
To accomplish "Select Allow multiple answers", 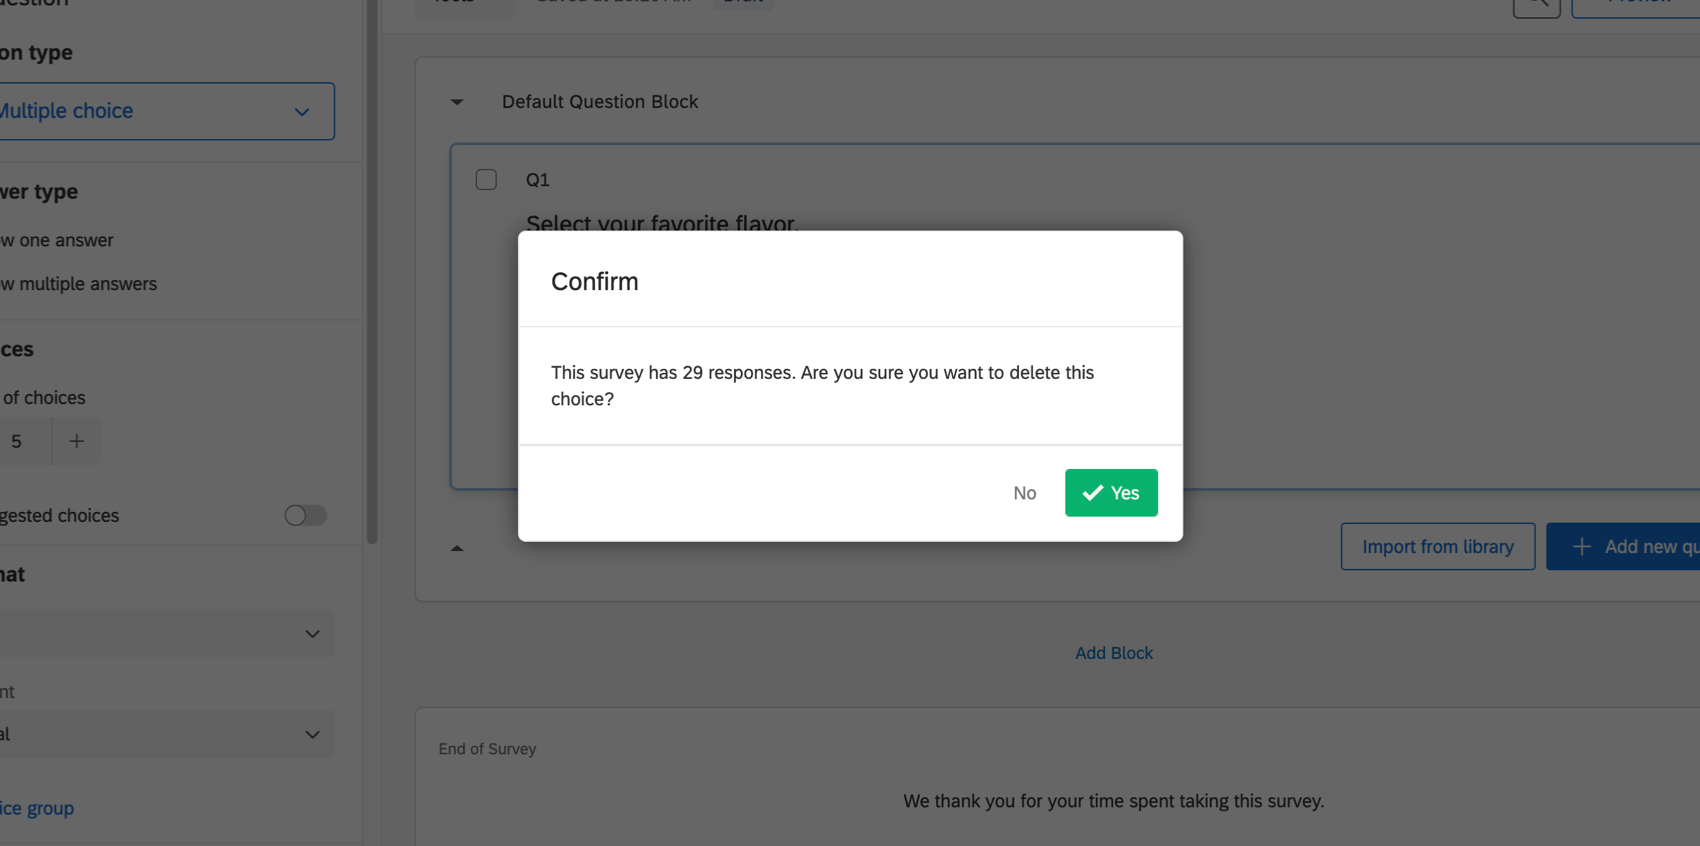I will (78, 283).
